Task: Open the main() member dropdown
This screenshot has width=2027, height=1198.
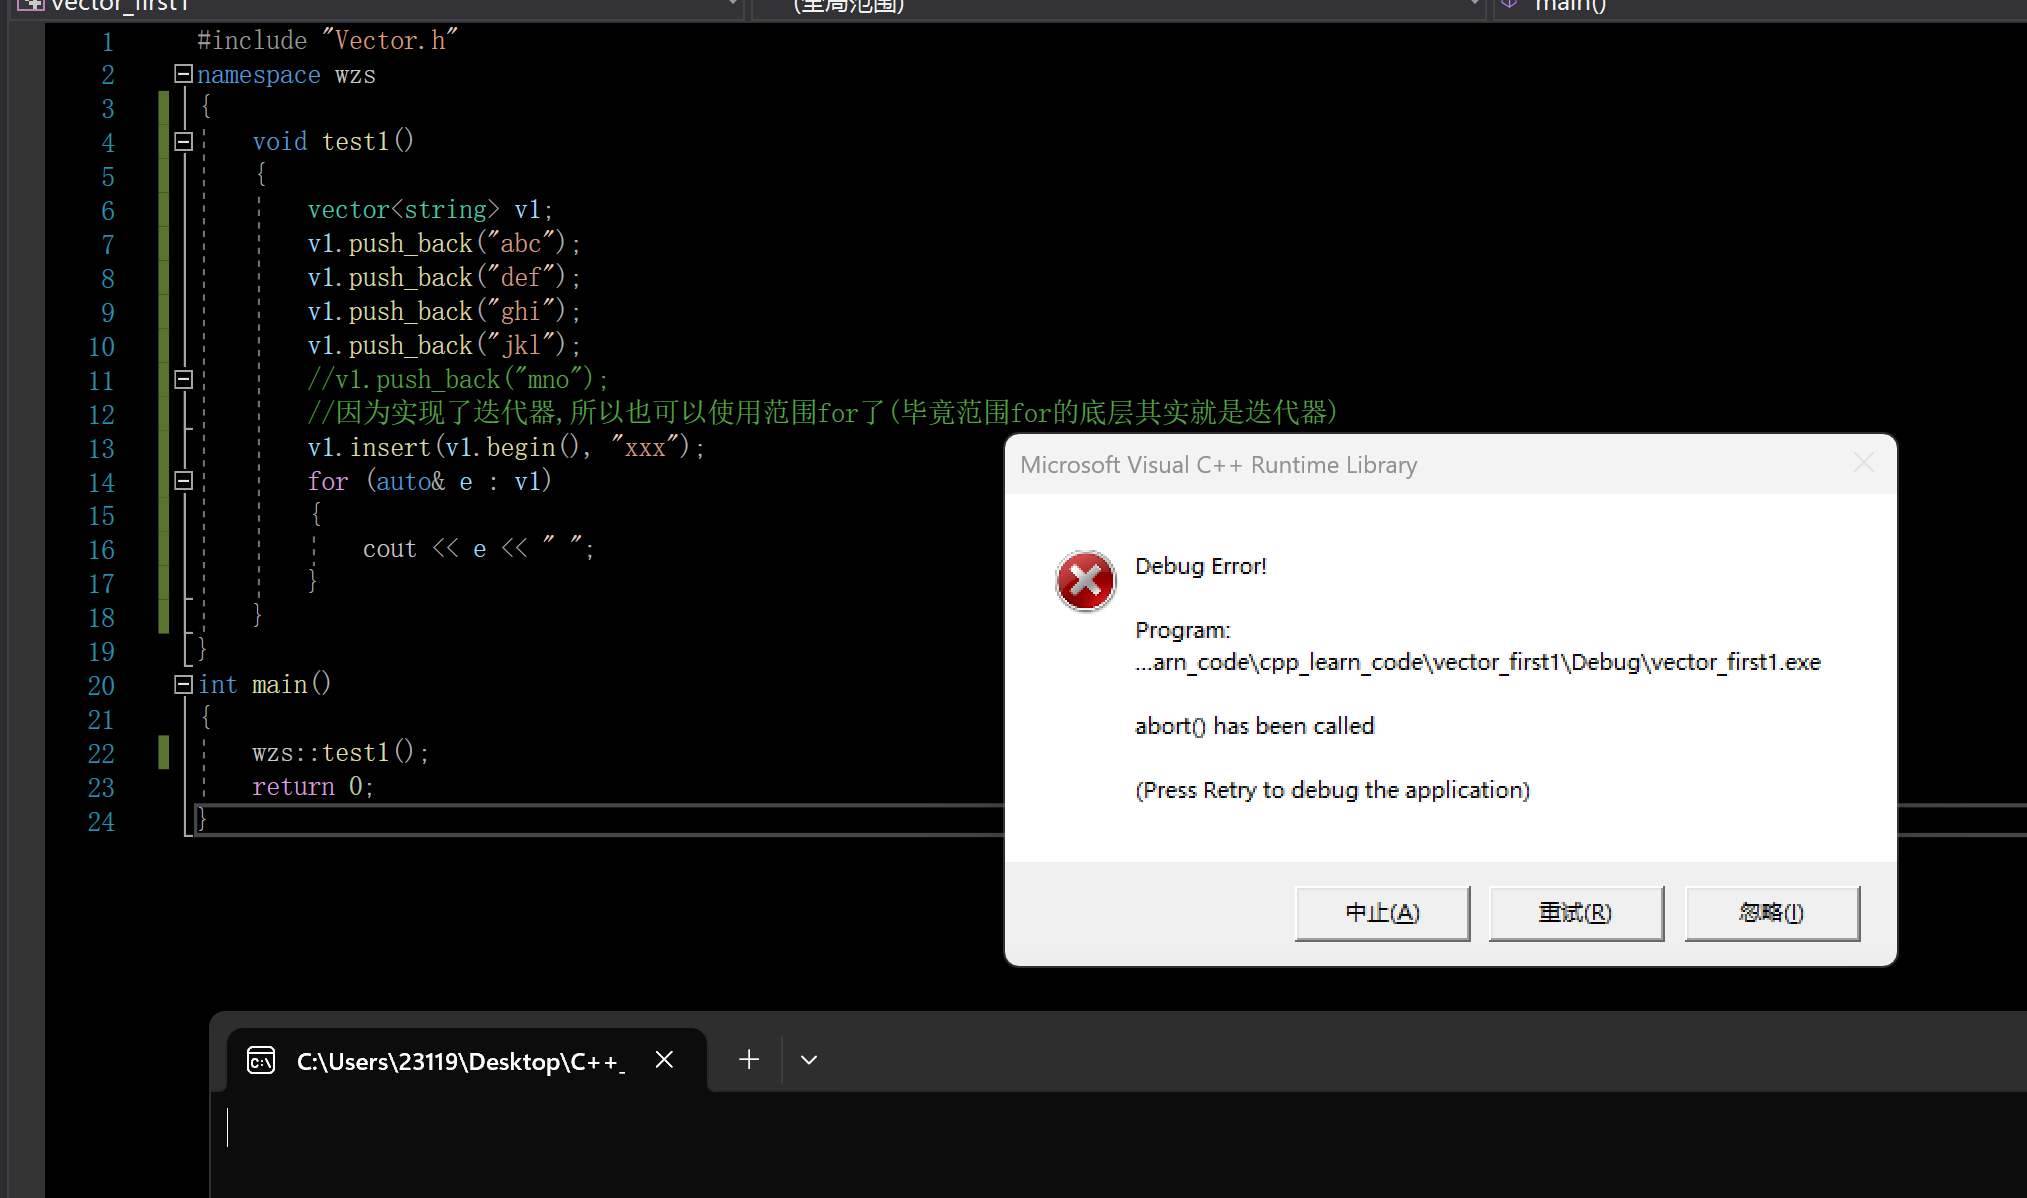Action: click(x=1760, y=6)
